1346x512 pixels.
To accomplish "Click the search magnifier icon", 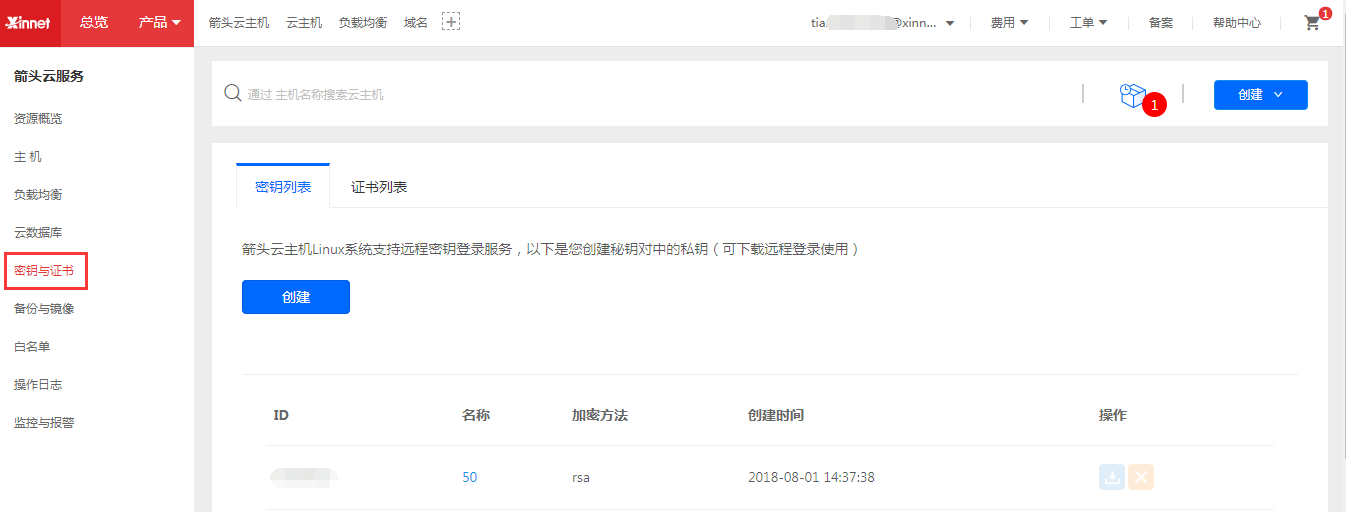I will click(232, 94).
